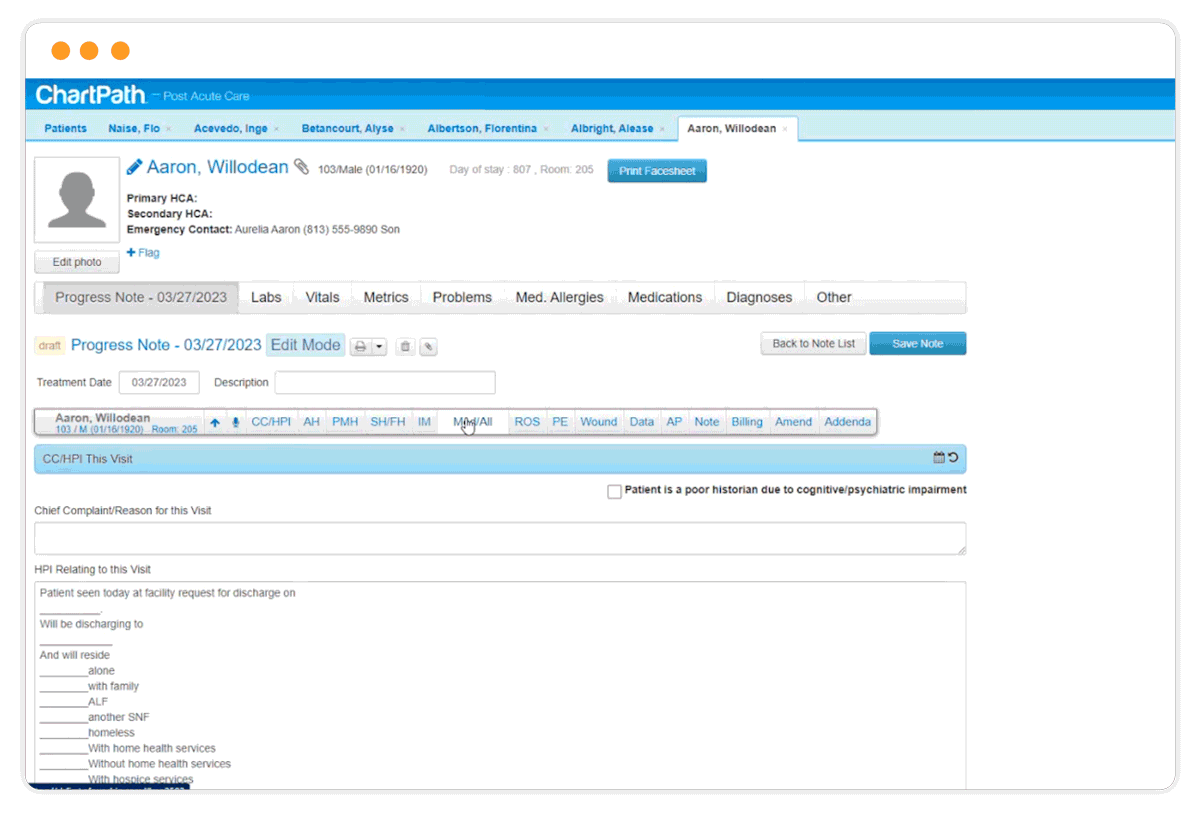Attach a file via the paperclip icon
The height and width of the screenshot is (815, 1200).
pyautogui.click(x=428, y=346)
